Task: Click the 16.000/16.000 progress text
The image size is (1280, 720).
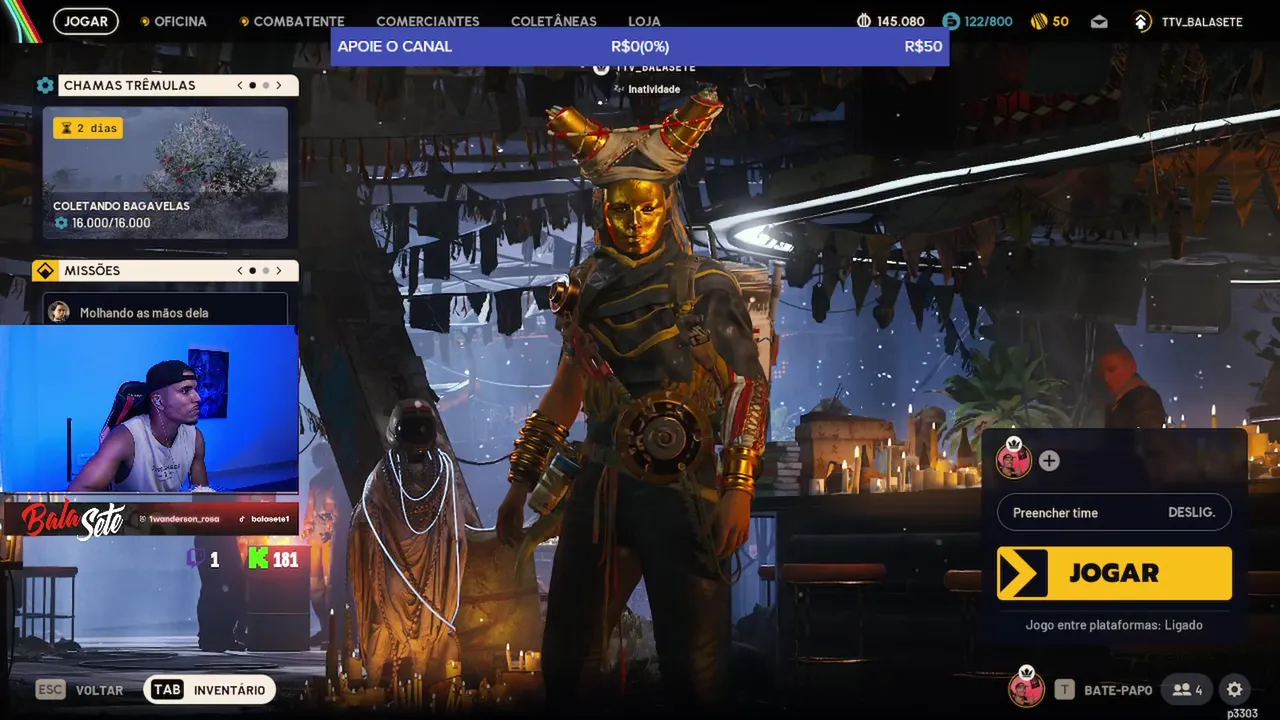Action: coord(111,223)
